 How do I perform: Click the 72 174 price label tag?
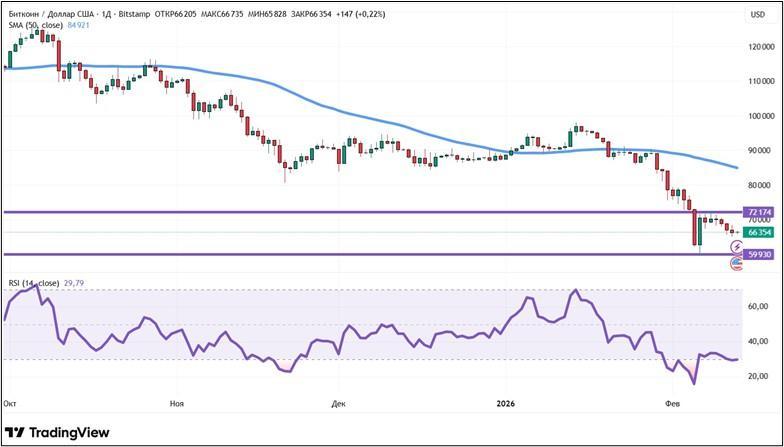coord(759,212)
